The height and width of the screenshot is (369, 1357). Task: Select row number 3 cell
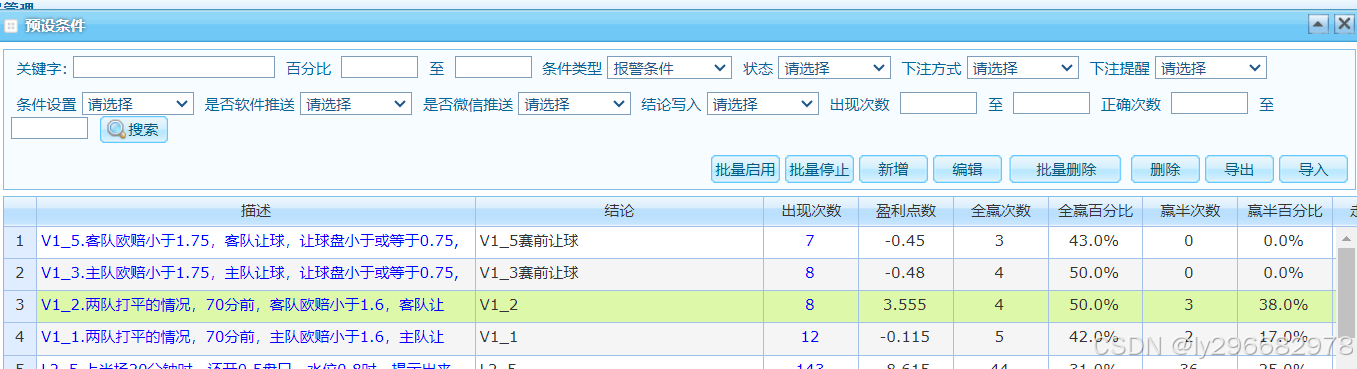click(20, 305)
